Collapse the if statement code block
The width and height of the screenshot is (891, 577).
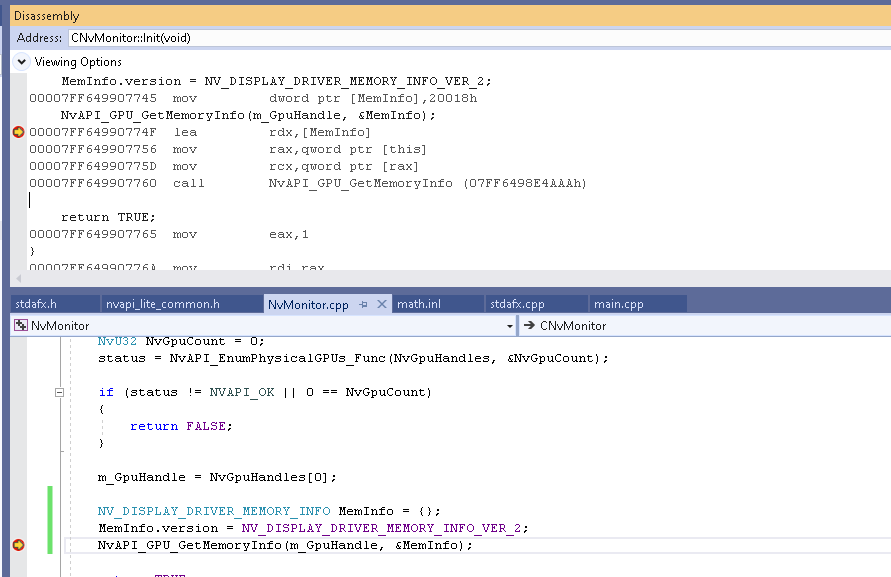tap(59, 392)
